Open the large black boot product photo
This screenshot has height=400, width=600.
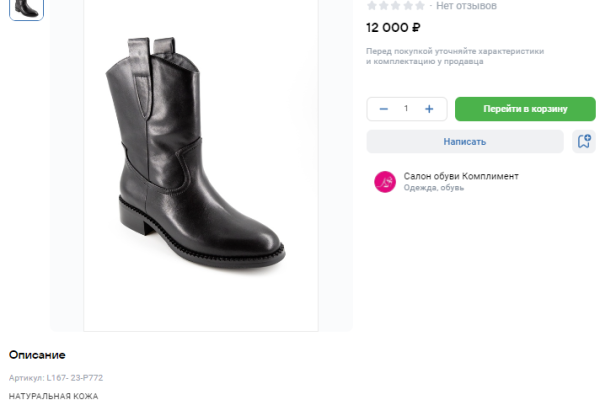(x=200, y=160)
